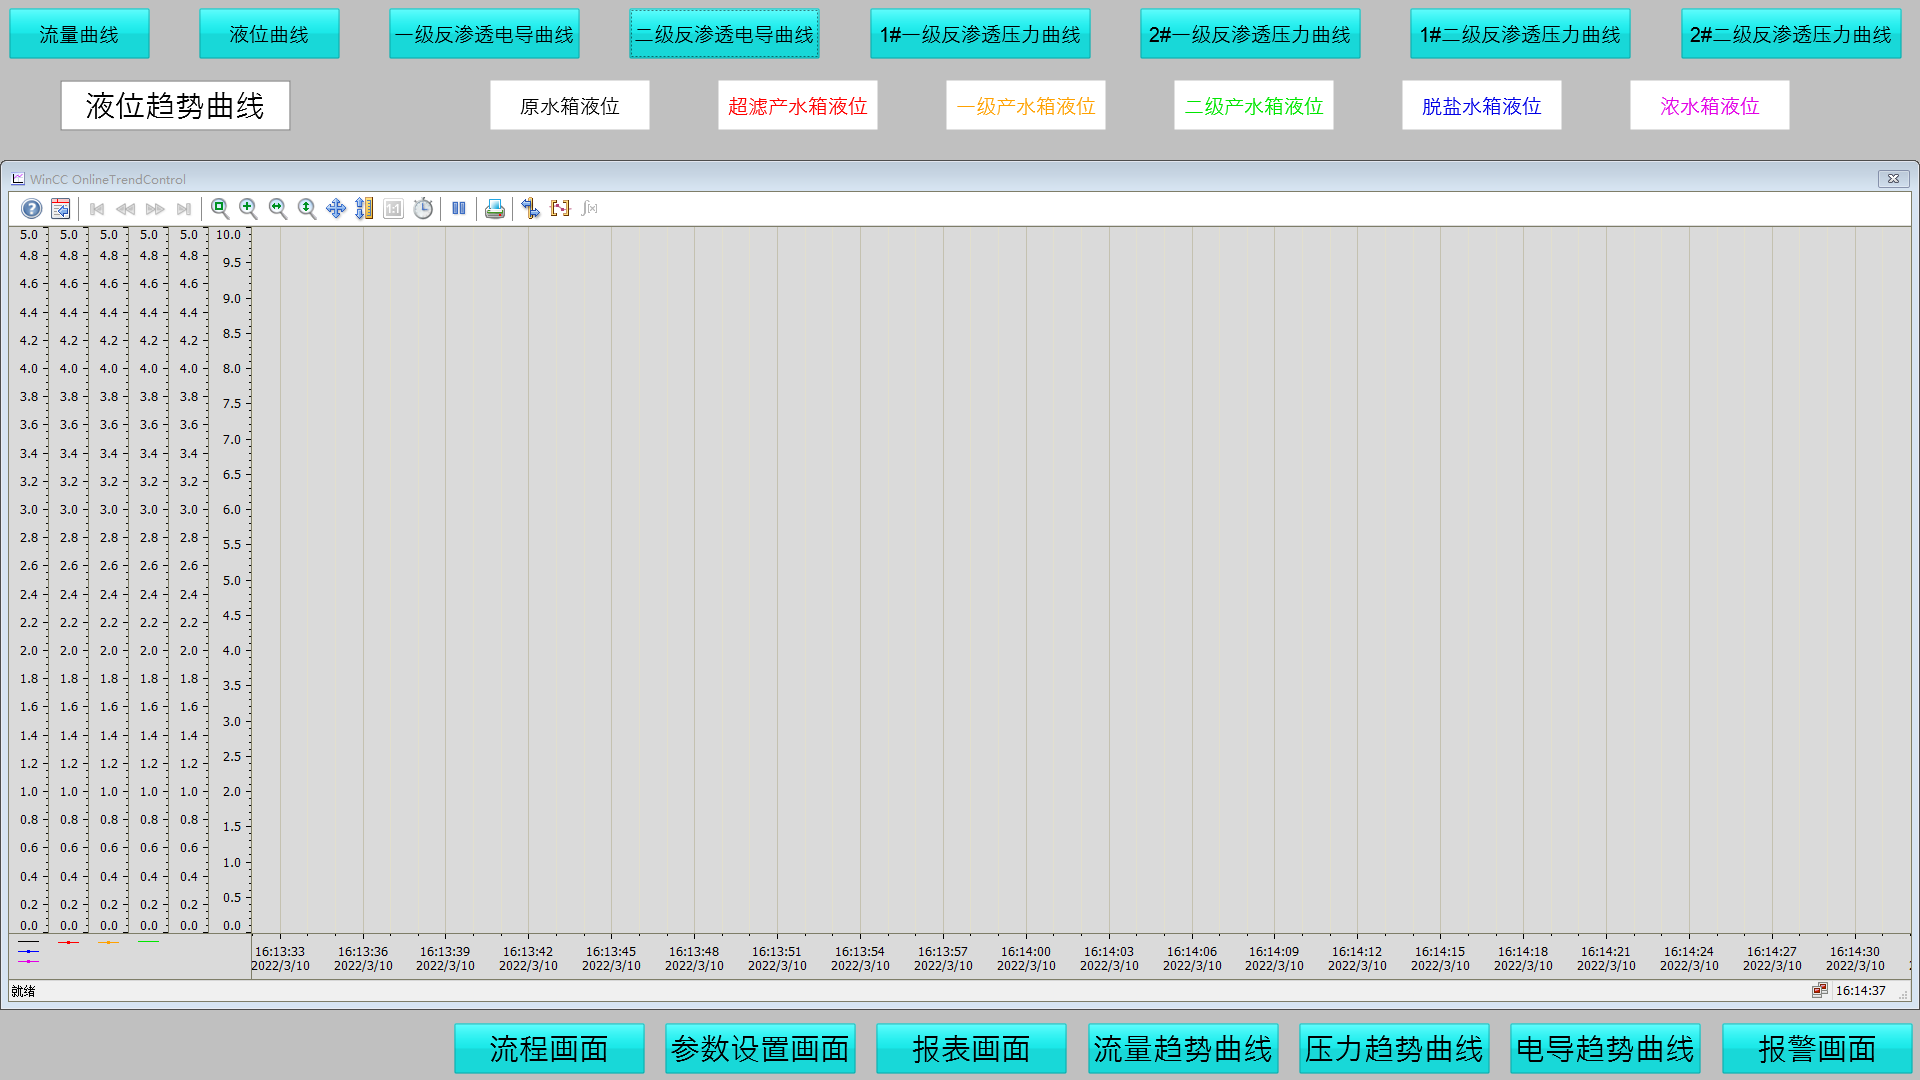Select the 1#二级反渗透压力曲线 tab

(x=1520, y=34)
